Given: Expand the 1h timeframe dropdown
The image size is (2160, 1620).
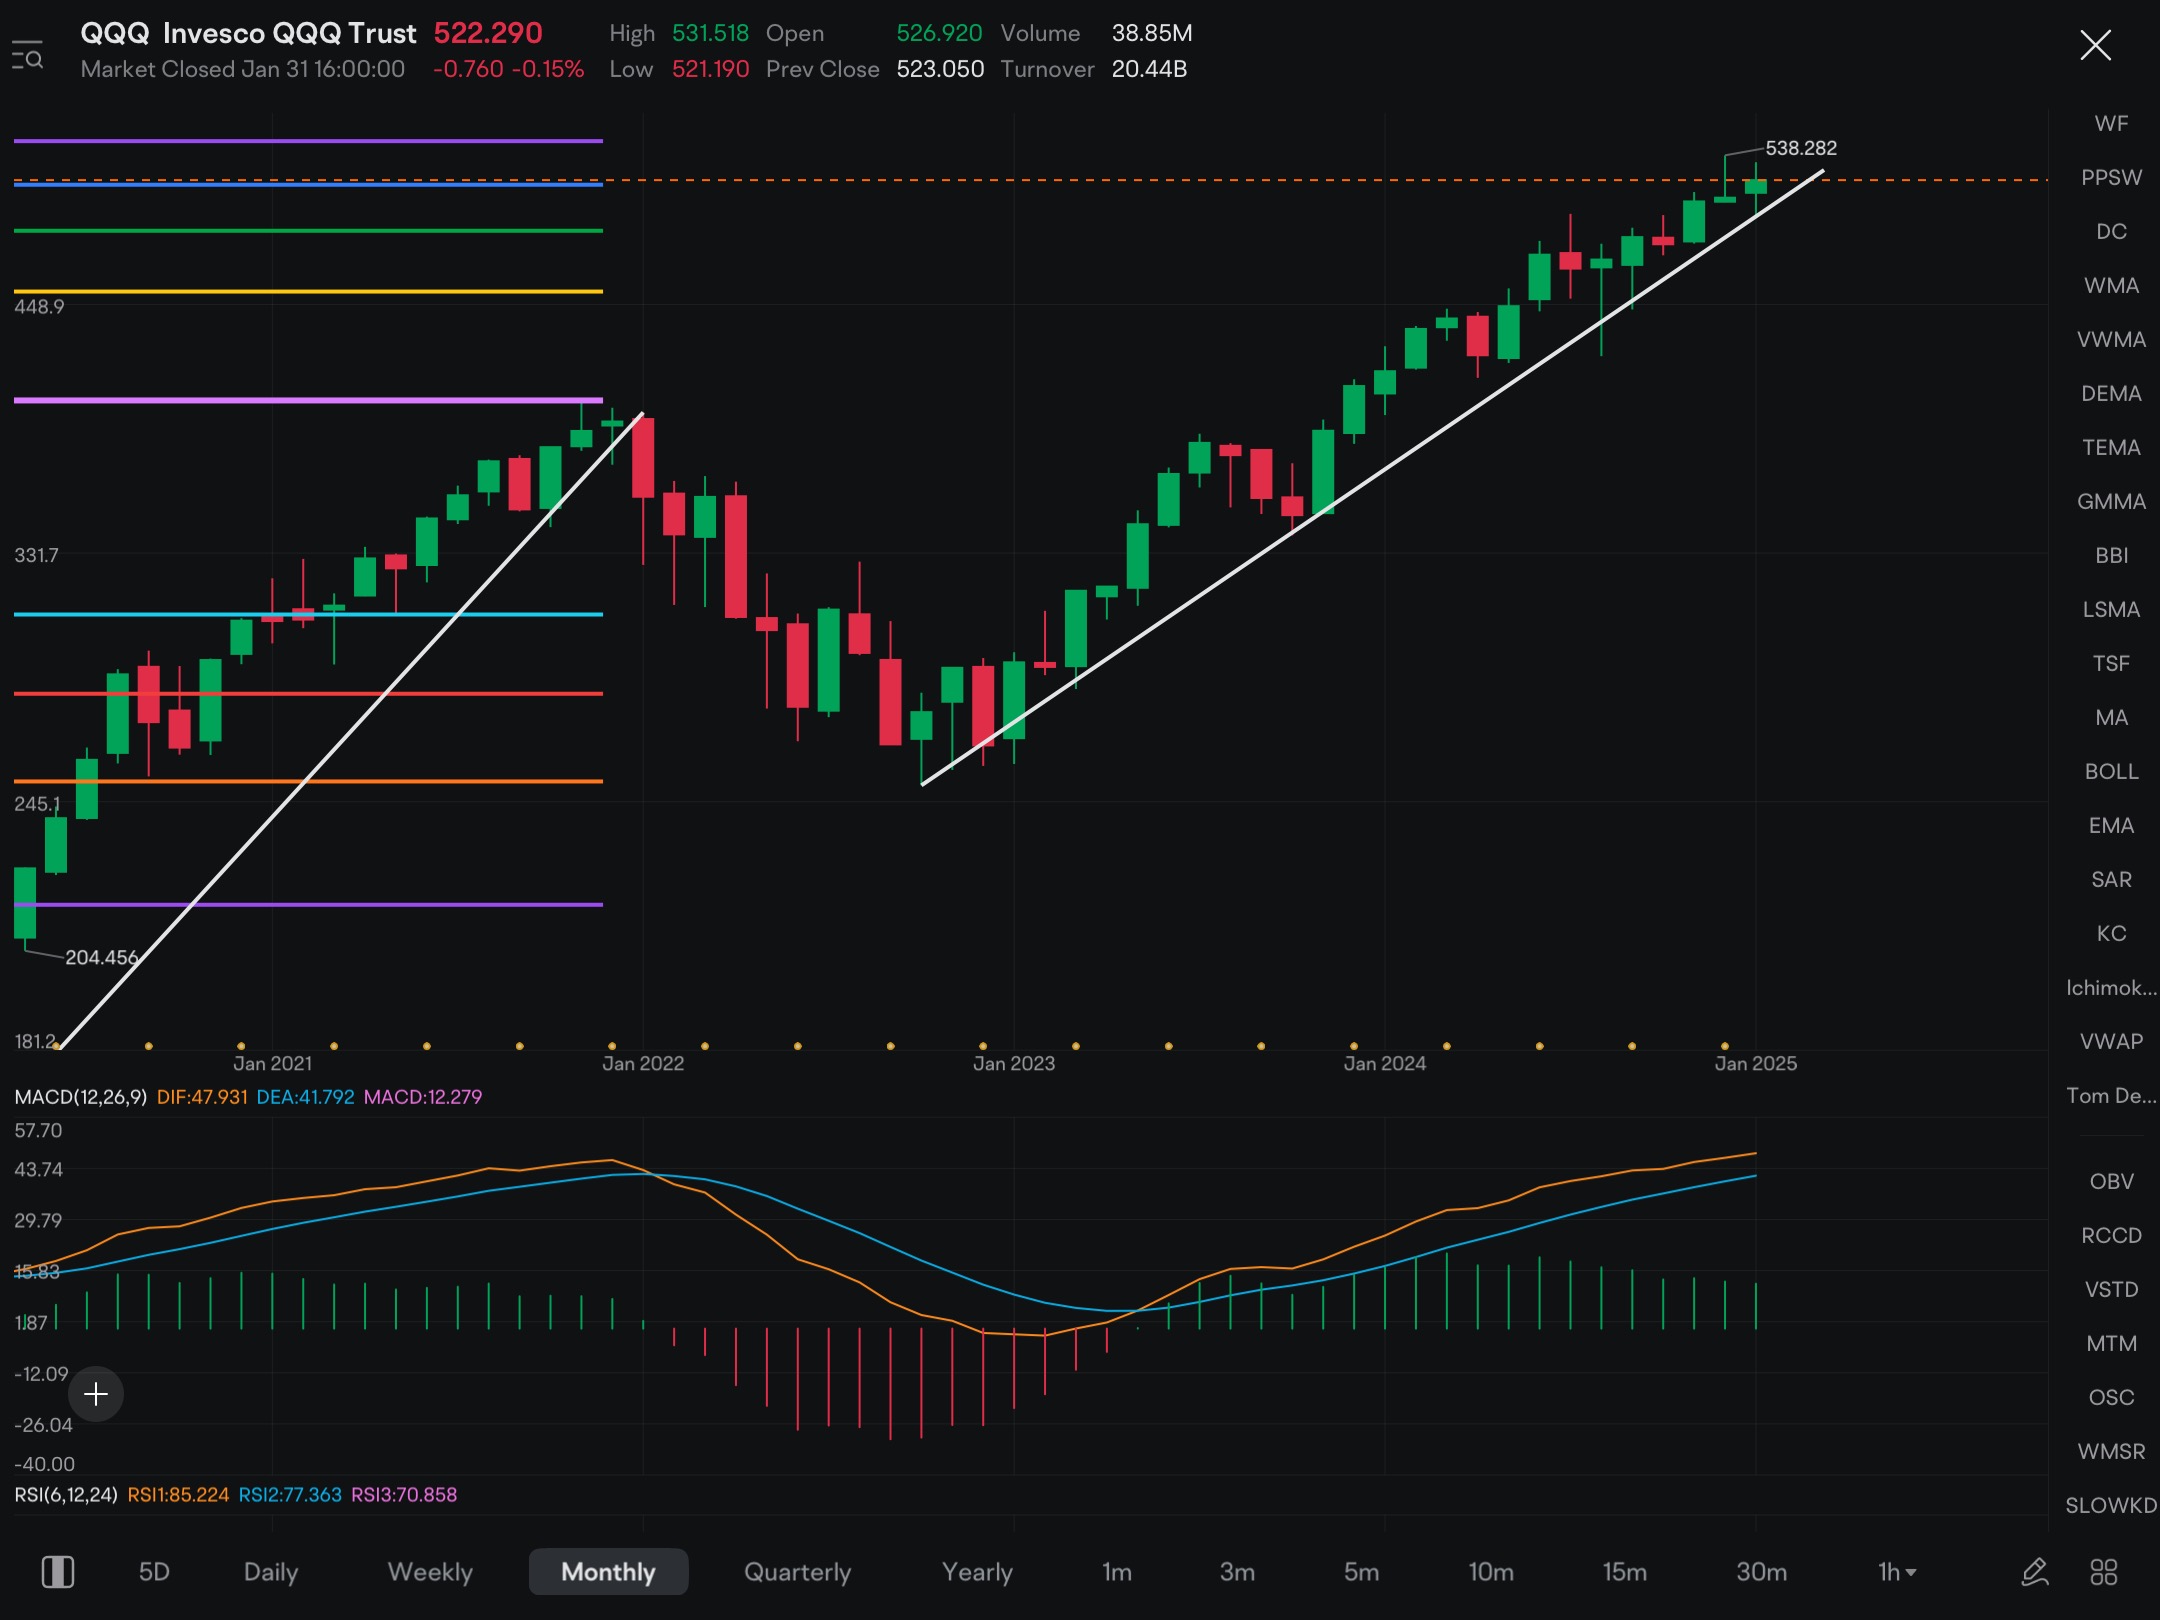Looking at the screenshot, I should pos(1897,1572).
